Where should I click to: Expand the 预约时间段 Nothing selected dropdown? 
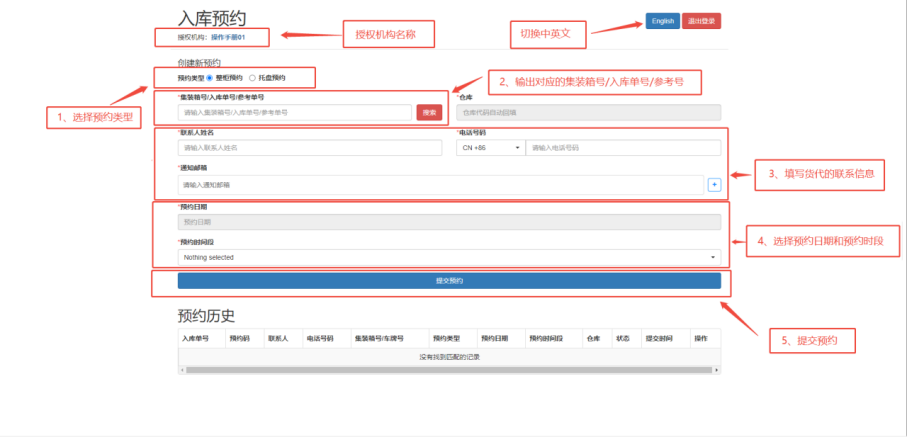(449, 257)
